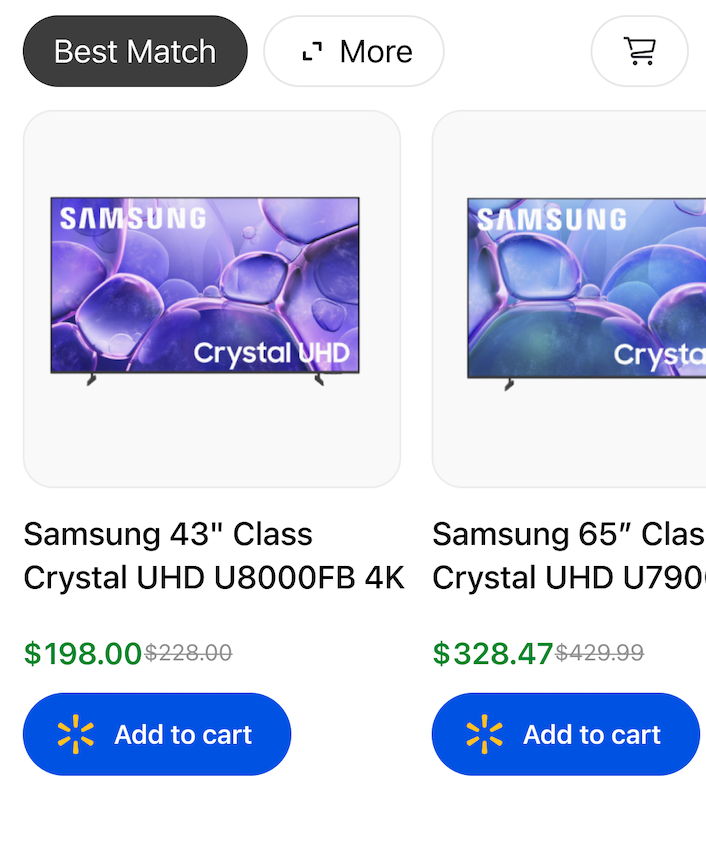Screen dimensions: 706x844
Task: Click the Samsung logo on the 43" TV image
Action: click(x=132, y=218)
